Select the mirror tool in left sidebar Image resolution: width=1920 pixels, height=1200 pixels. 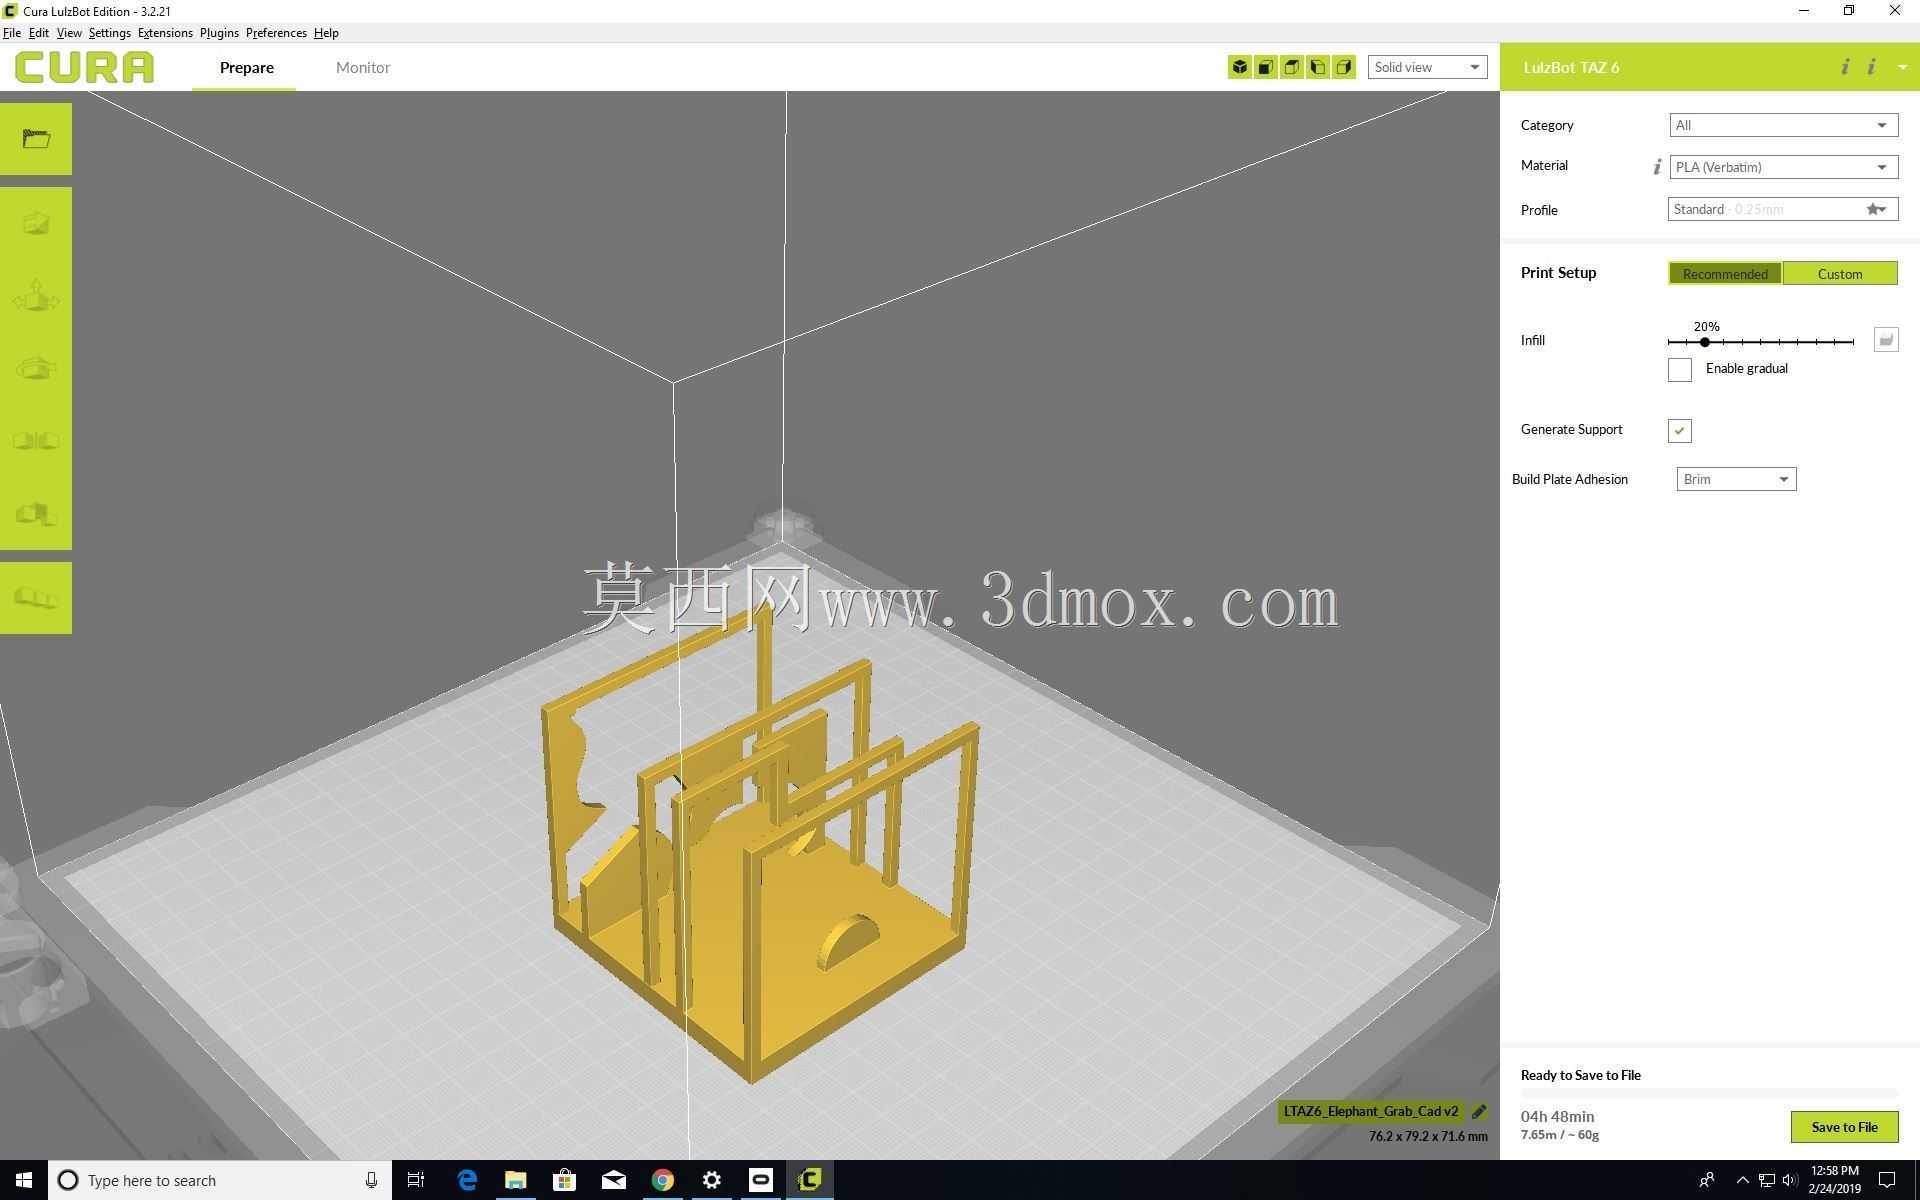[x=36, y=440]
